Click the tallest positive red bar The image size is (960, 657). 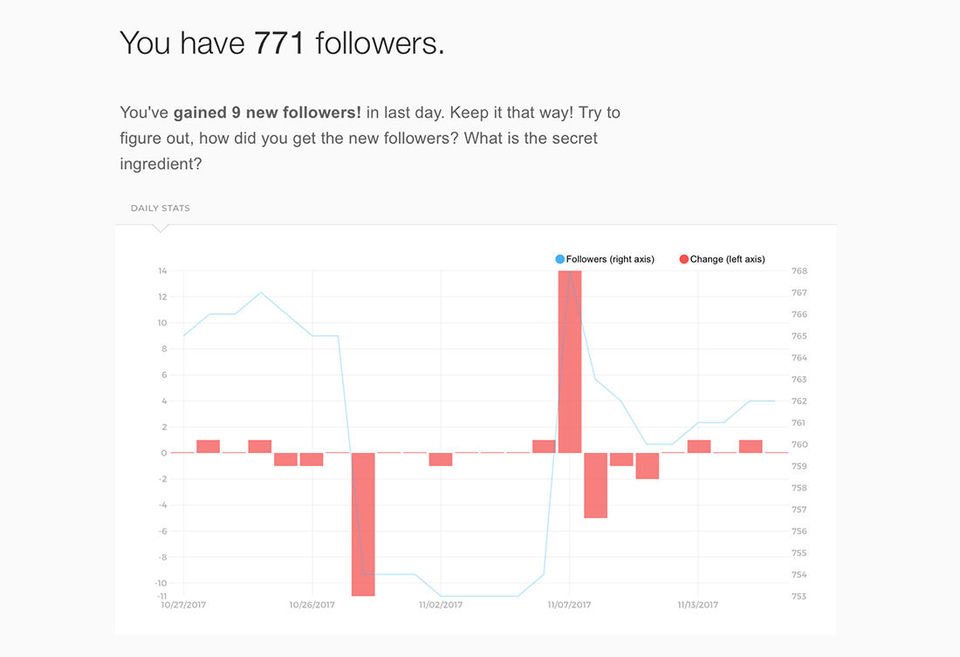pos(570,360)
